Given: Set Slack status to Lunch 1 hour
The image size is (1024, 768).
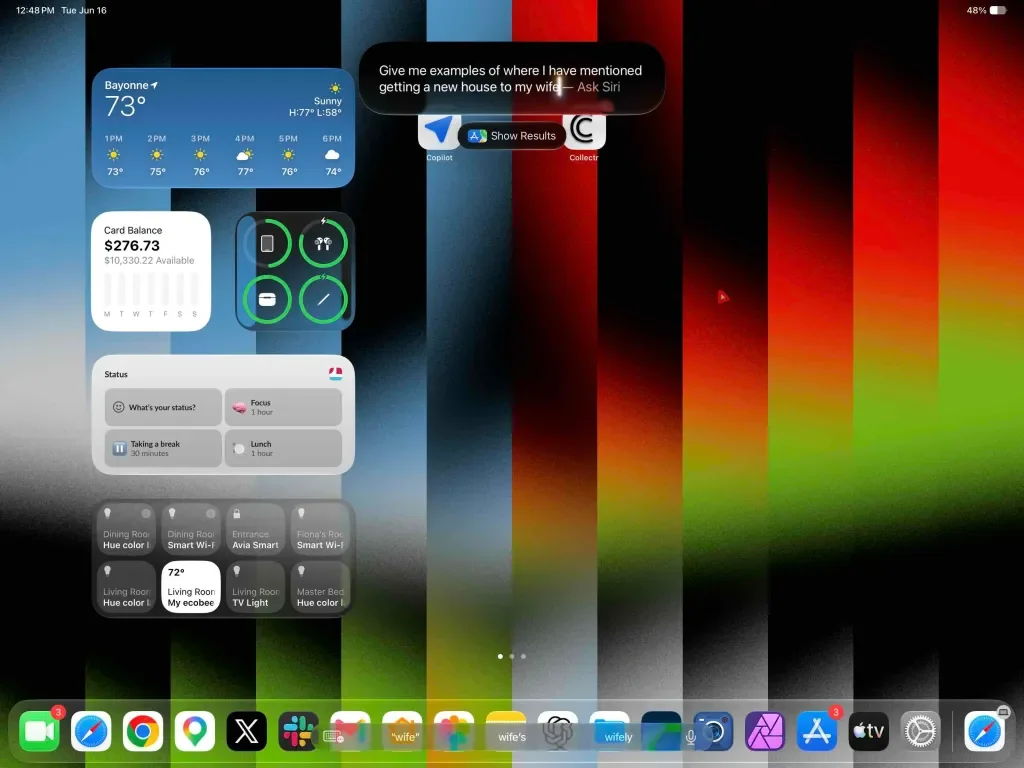Looking at the screenshot, I should click(283, 448).
